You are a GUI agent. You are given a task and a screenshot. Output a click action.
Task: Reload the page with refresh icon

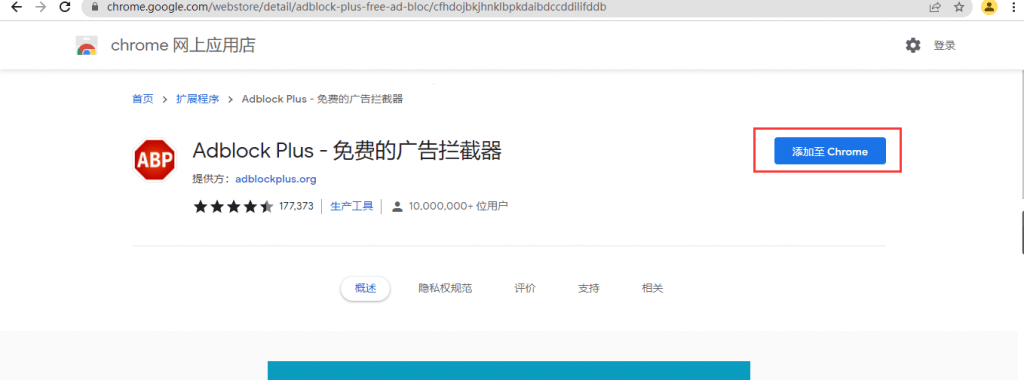(x=65, y=7)
